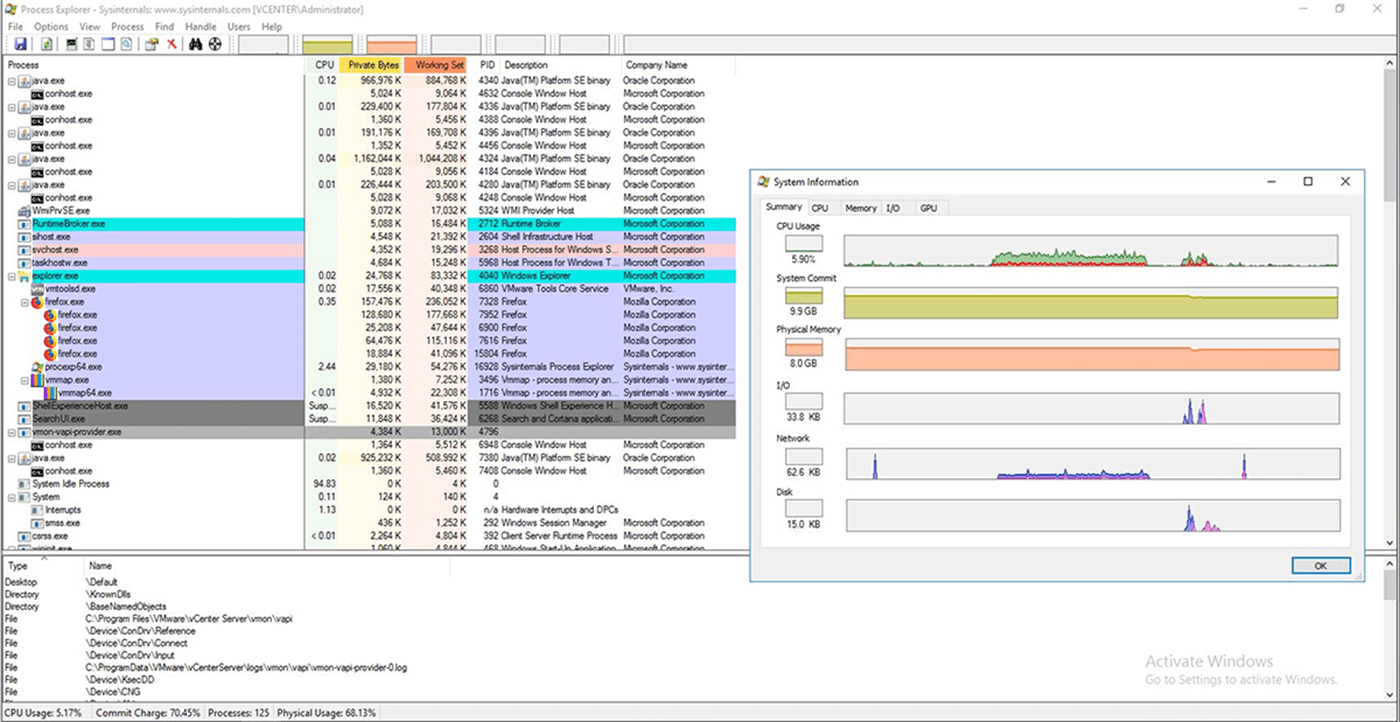Viewport: 1400px width, 722px height.
Task: Collapse the explorer.exe process tree
Action: coord(11,276)
